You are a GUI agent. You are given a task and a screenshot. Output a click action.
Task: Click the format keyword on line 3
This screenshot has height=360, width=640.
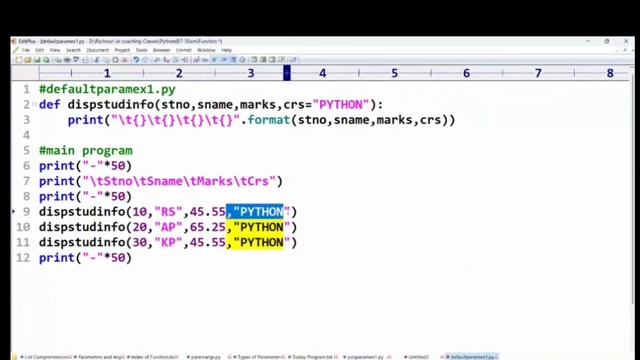tap(268, 120)
